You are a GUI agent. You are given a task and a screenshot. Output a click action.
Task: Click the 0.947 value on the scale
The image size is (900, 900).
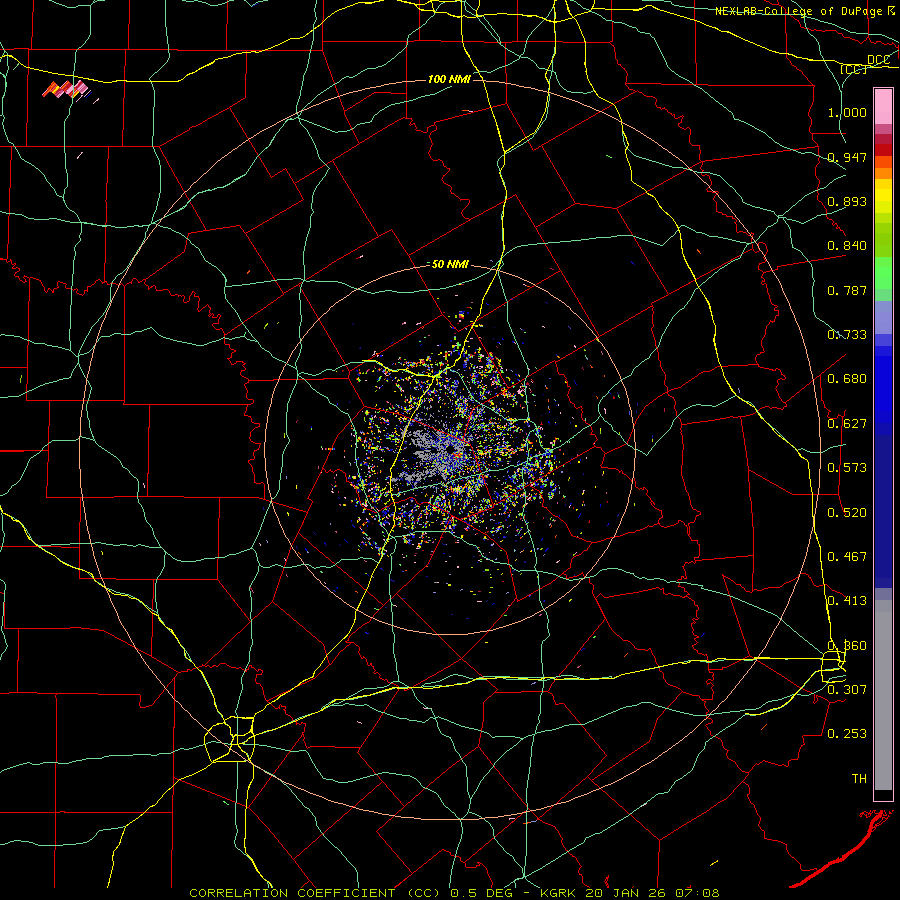pos(847,157)
